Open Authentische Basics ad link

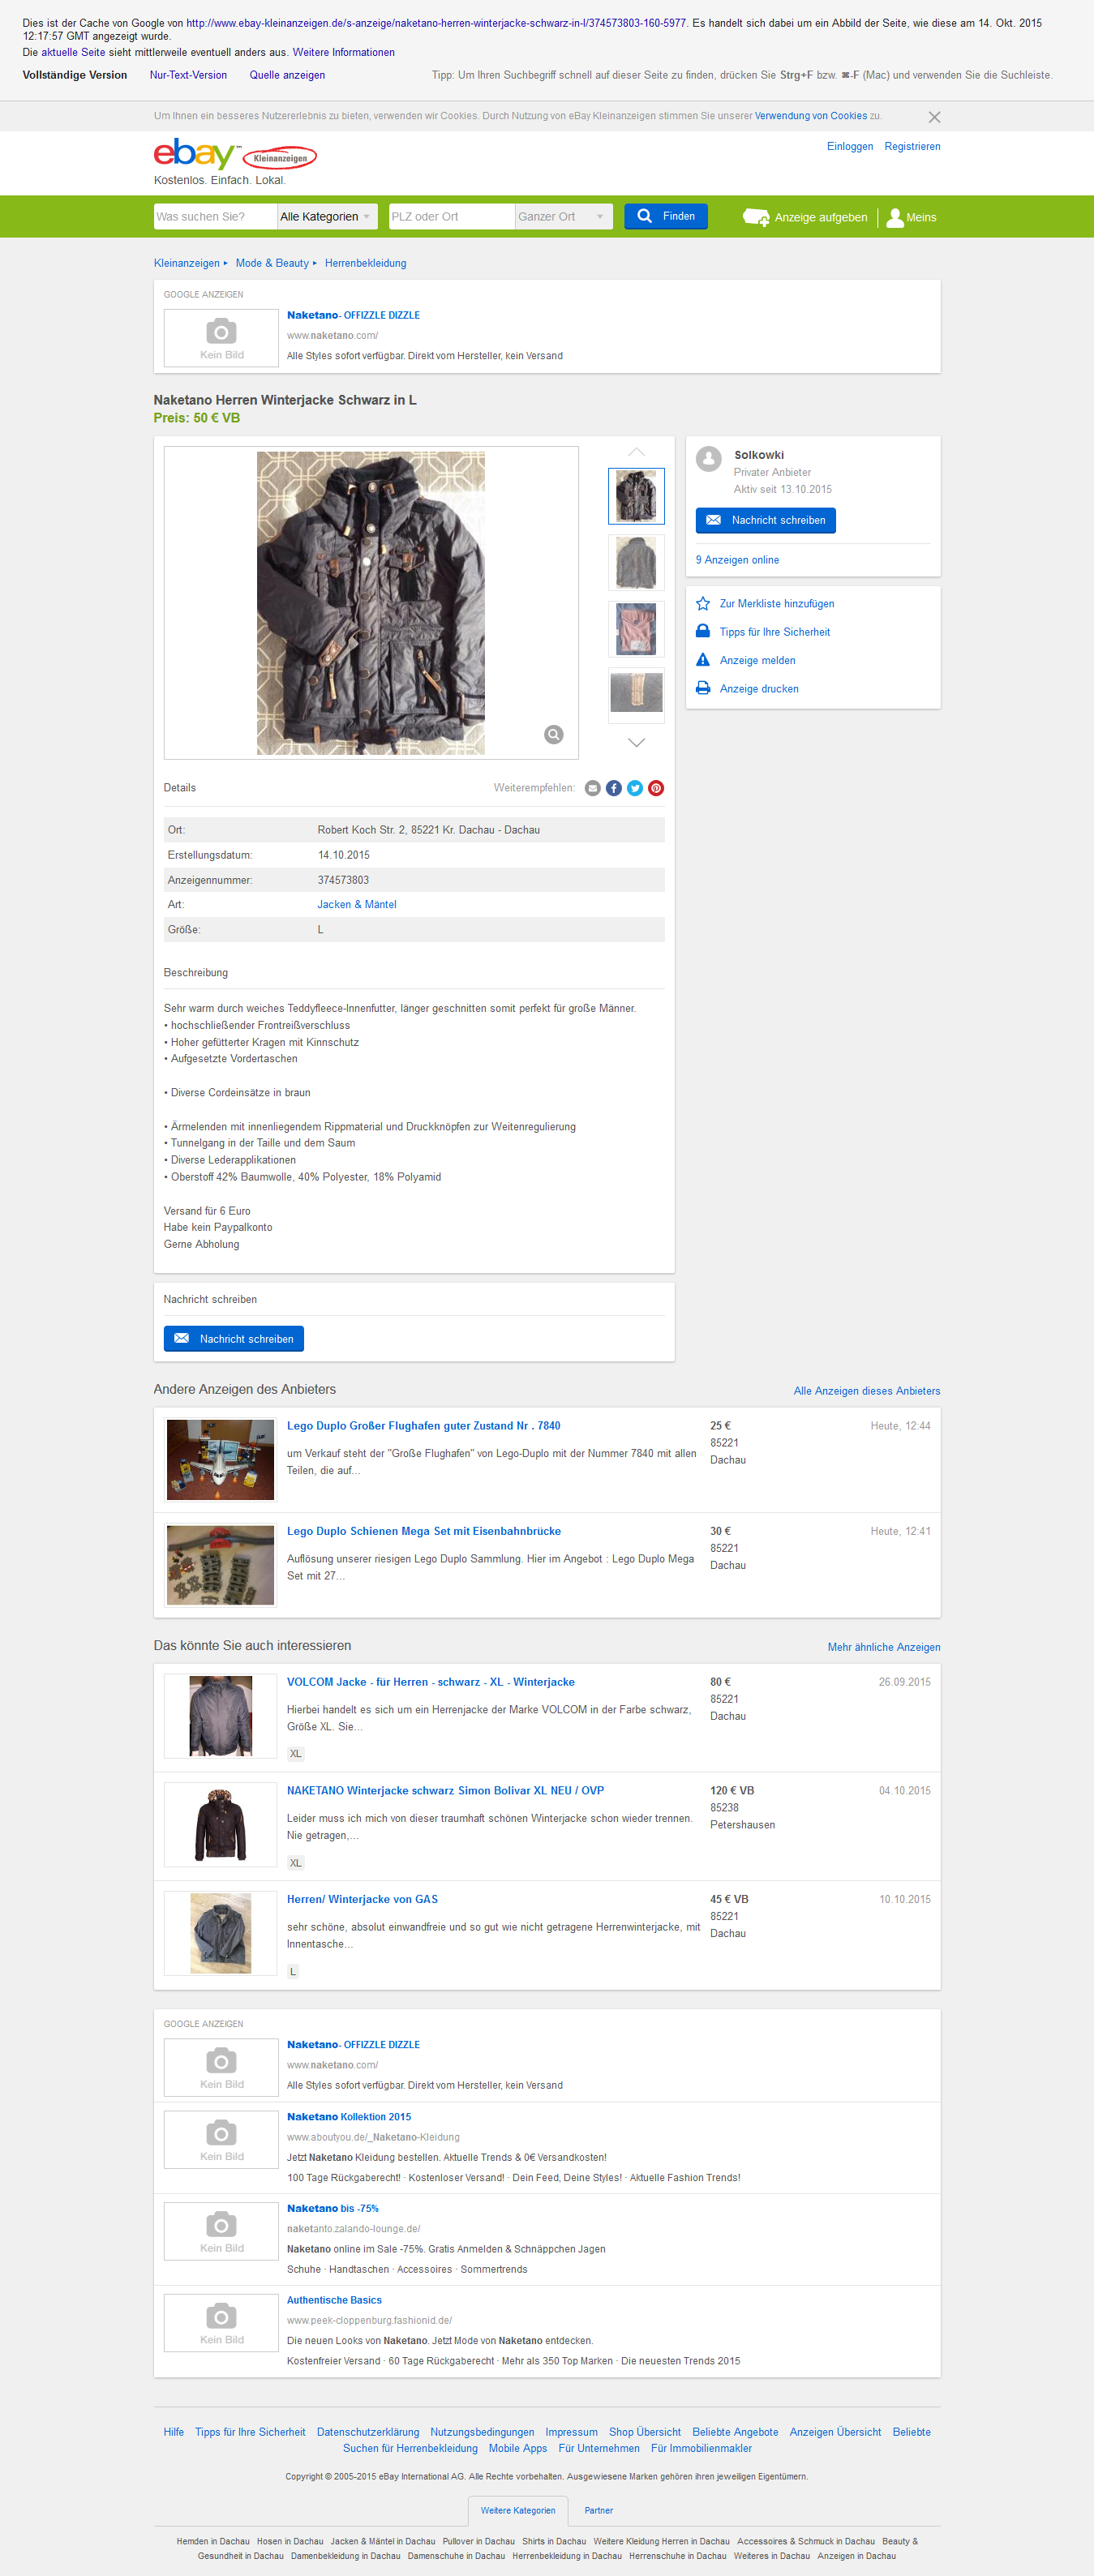[x=334, y=2300]
